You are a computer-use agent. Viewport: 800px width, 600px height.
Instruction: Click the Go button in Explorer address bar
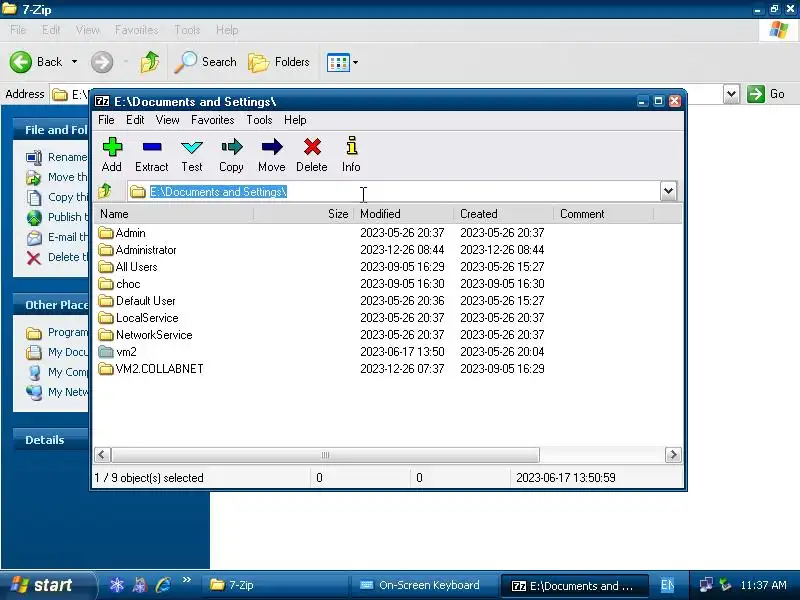766,94
